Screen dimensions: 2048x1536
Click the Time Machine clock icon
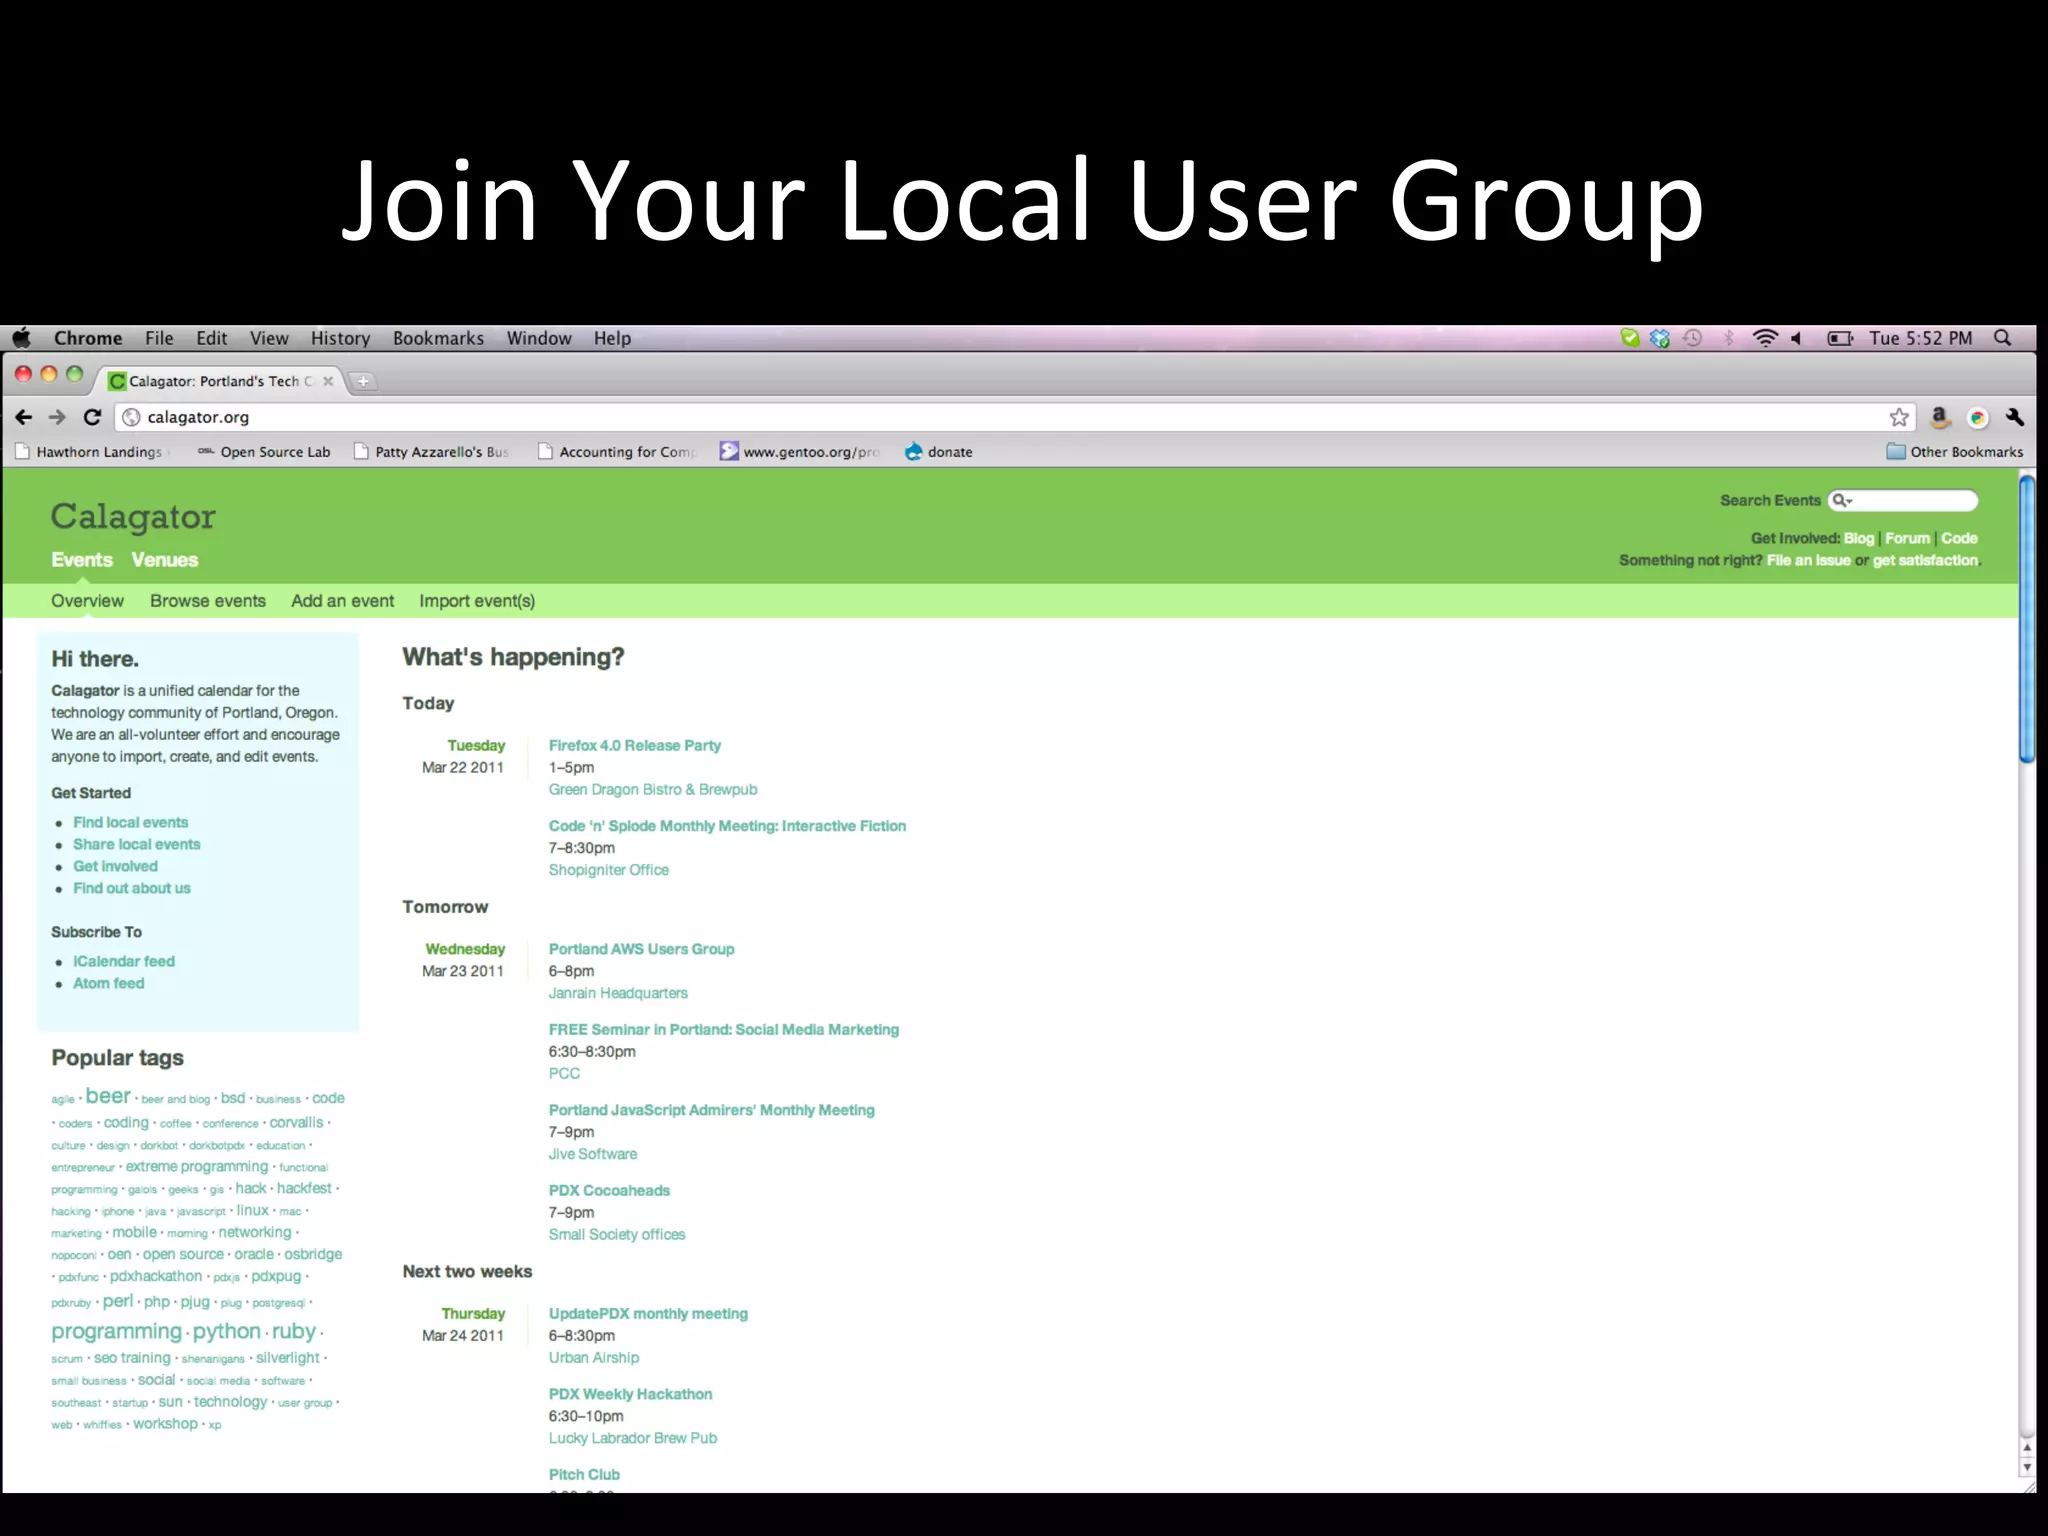1692,338
